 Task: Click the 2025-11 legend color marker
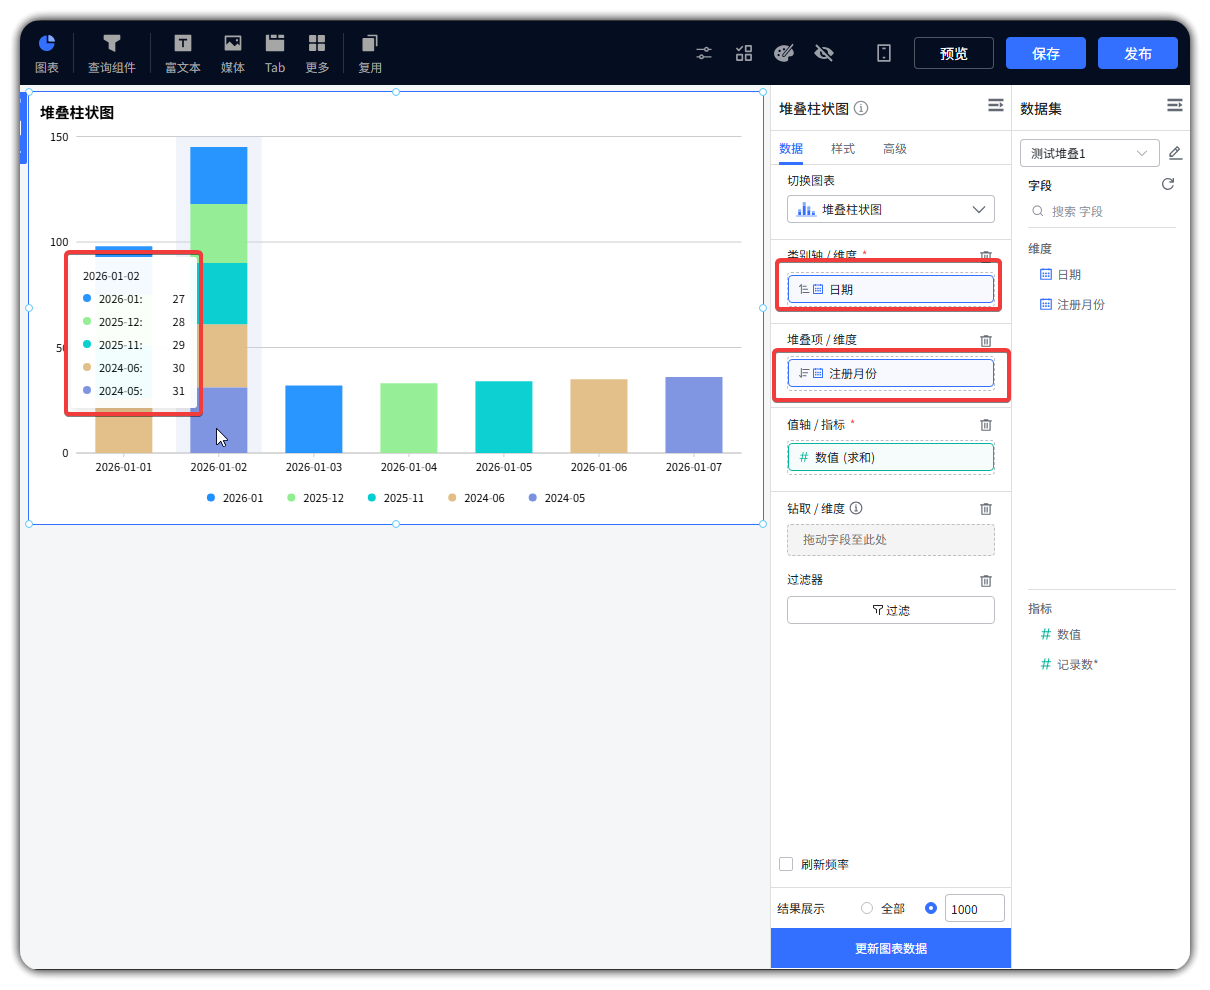pos(372,498)
